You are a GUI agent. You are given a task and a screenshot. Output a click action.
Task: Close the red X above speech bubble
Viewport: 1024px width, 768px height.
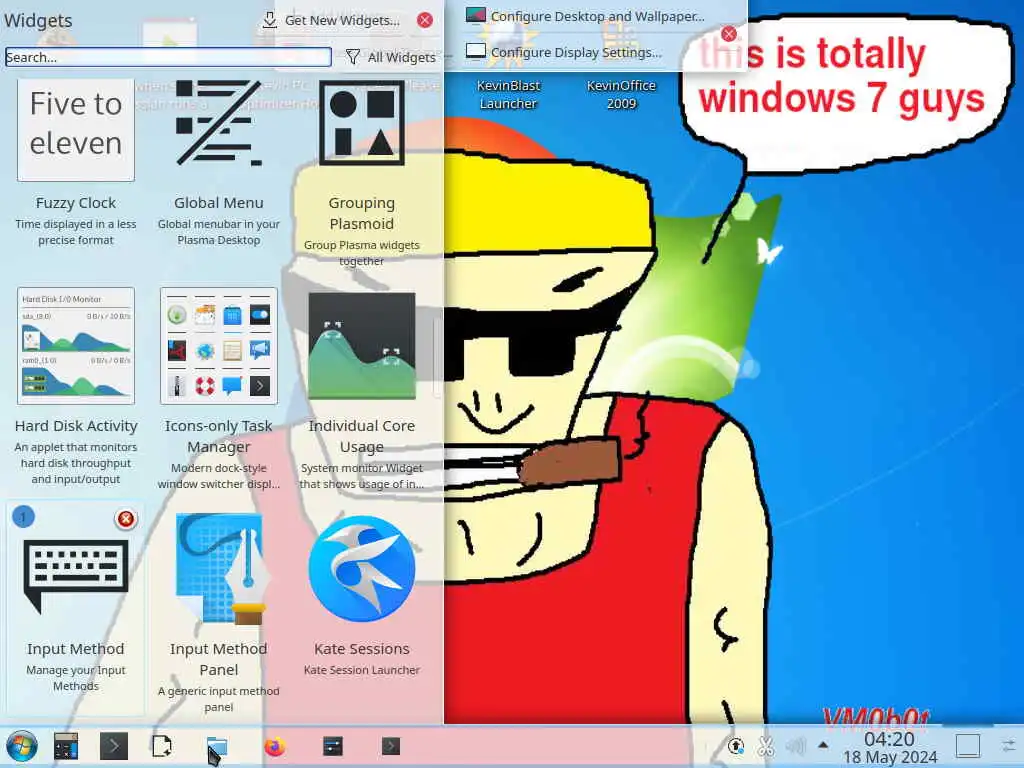(729, 33)
